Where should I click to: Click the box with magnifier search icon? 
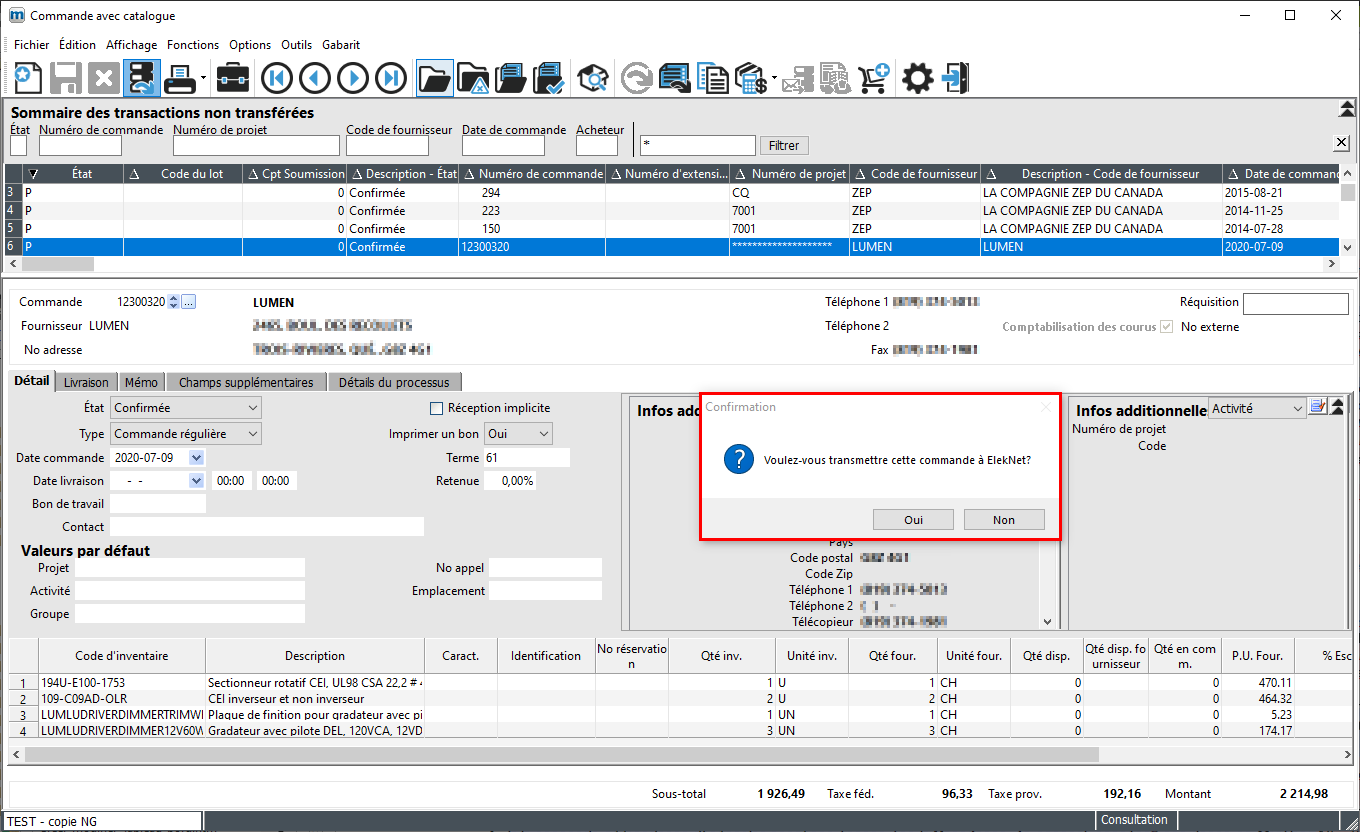(x=594, y=77)
